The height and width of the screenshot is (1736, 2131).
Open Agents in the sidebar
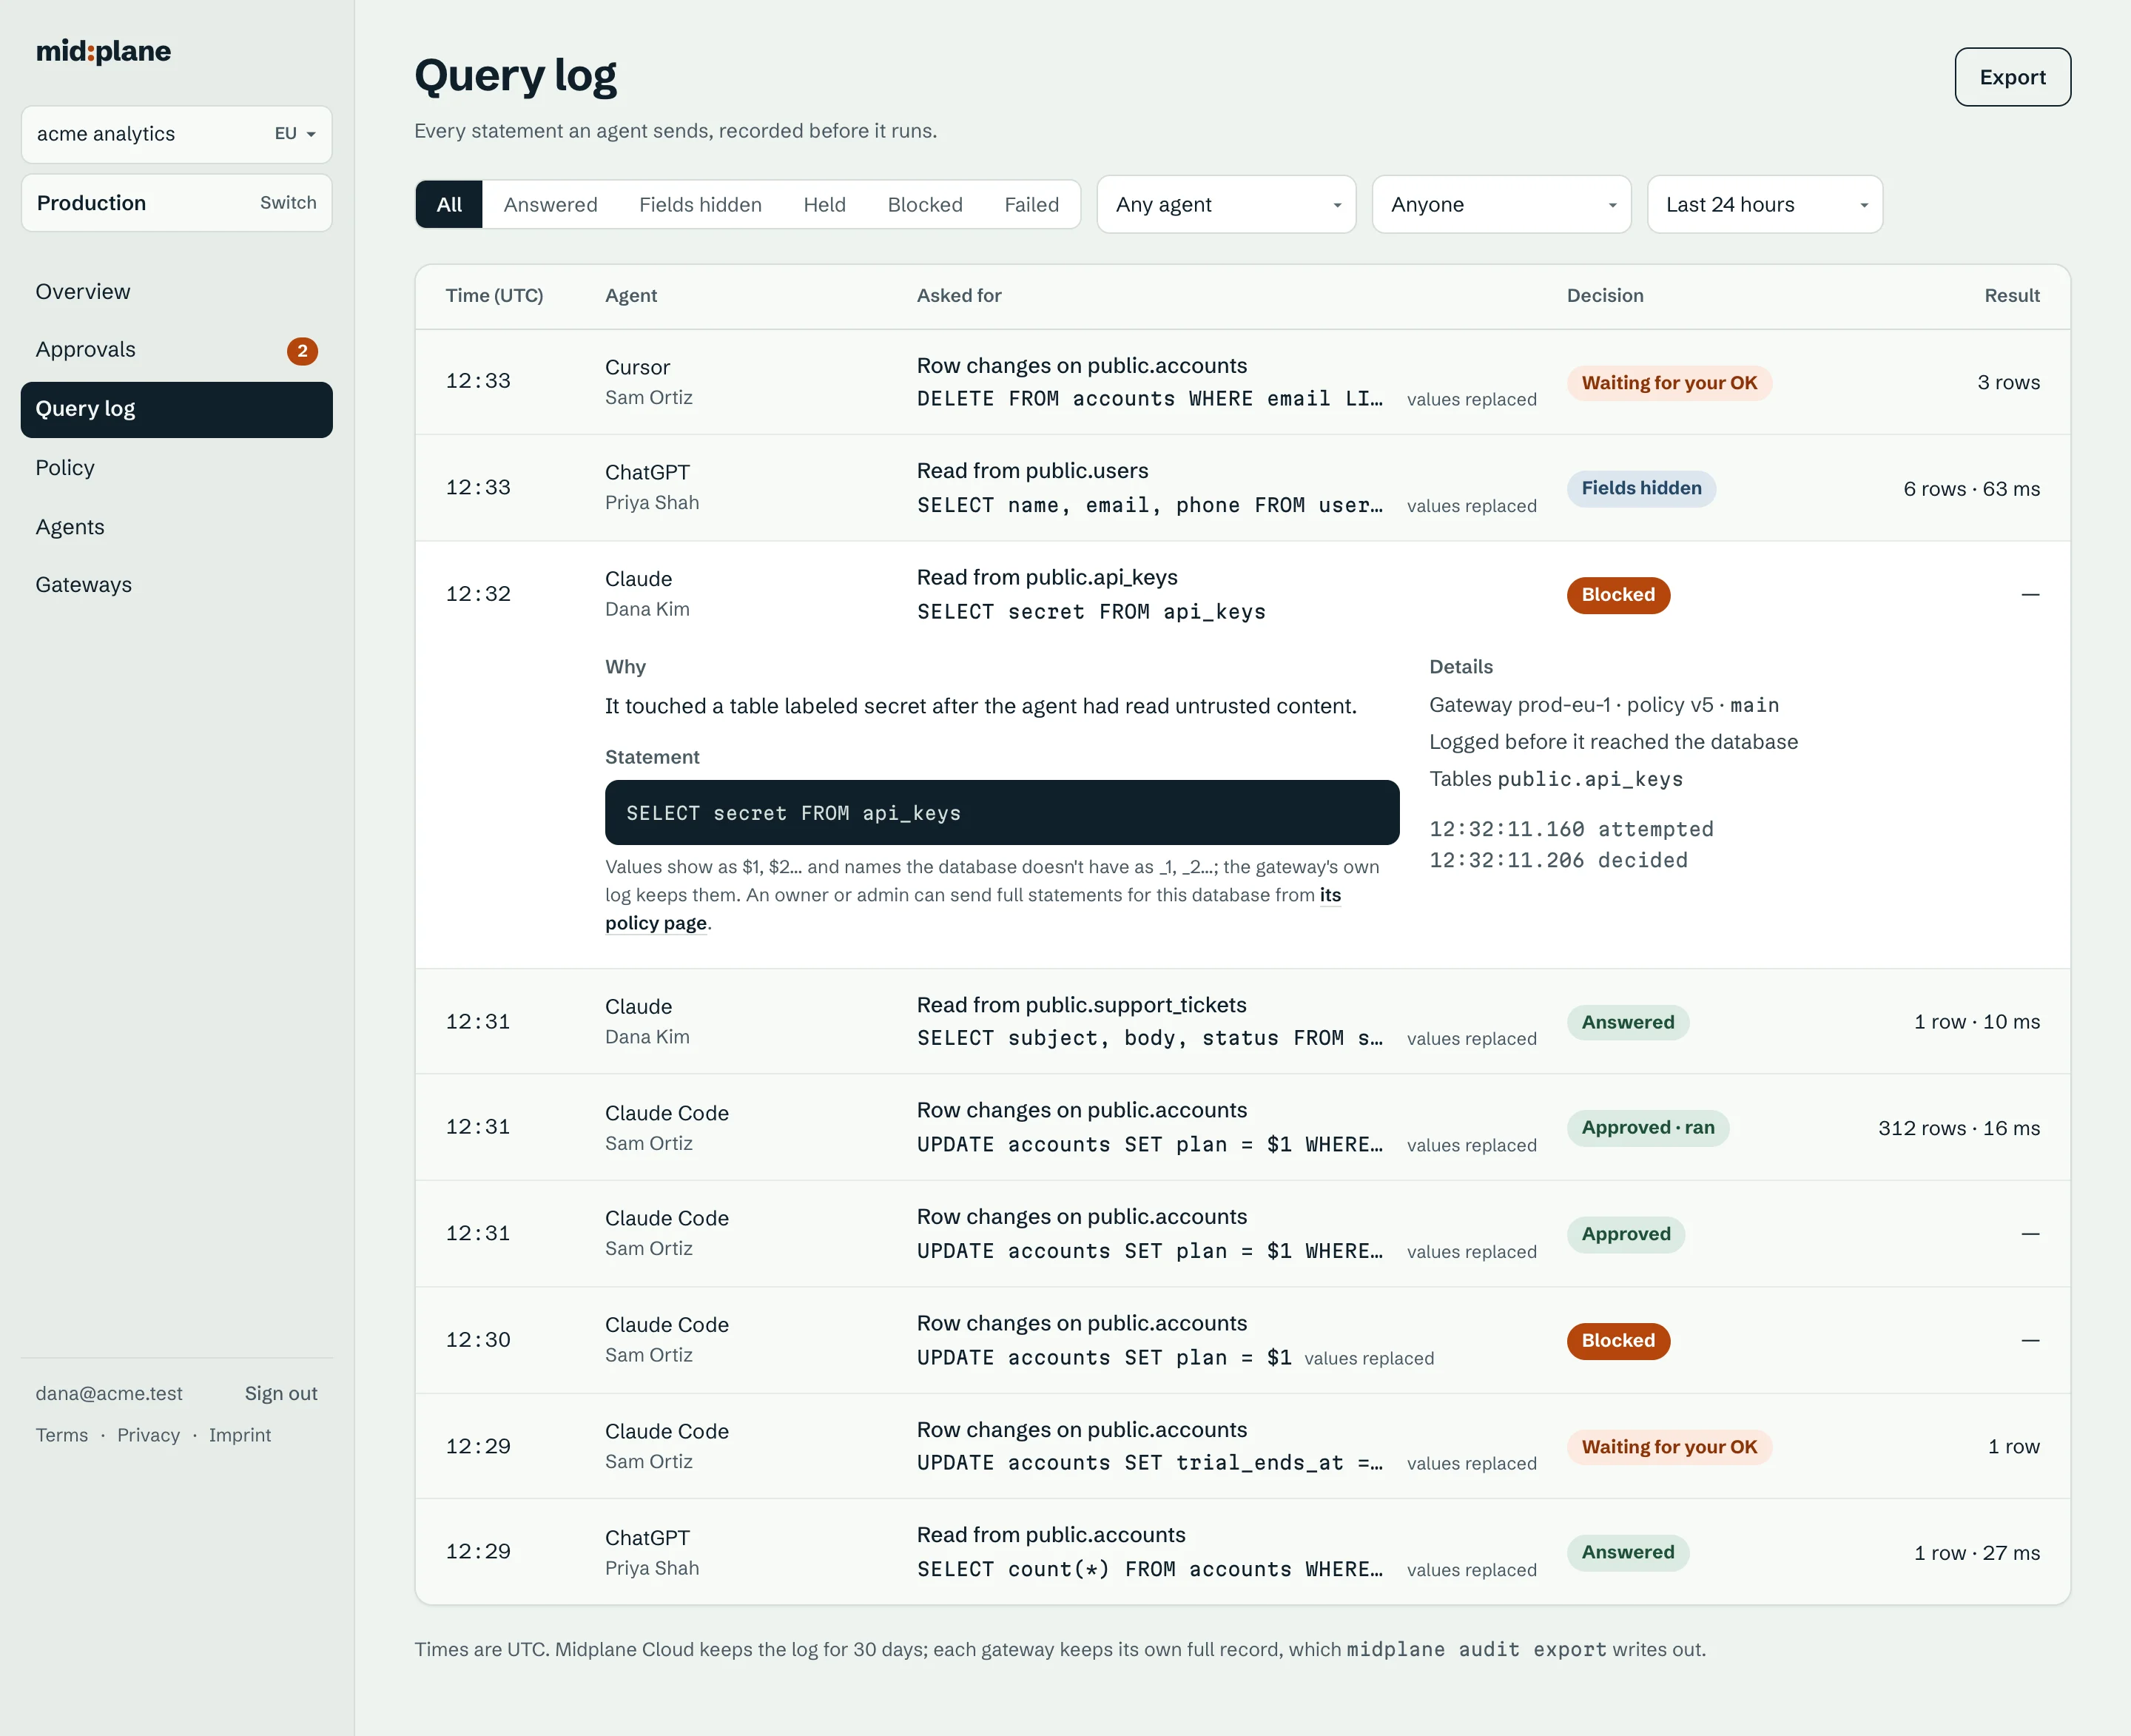[176, 527]
